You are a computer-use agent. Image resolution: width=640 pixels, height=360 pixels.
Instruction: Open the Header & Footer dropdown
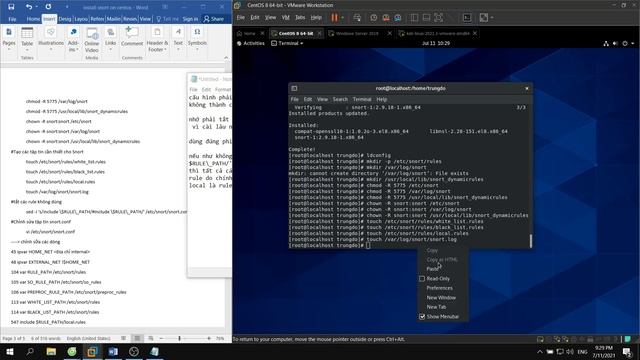pos(157,40)
